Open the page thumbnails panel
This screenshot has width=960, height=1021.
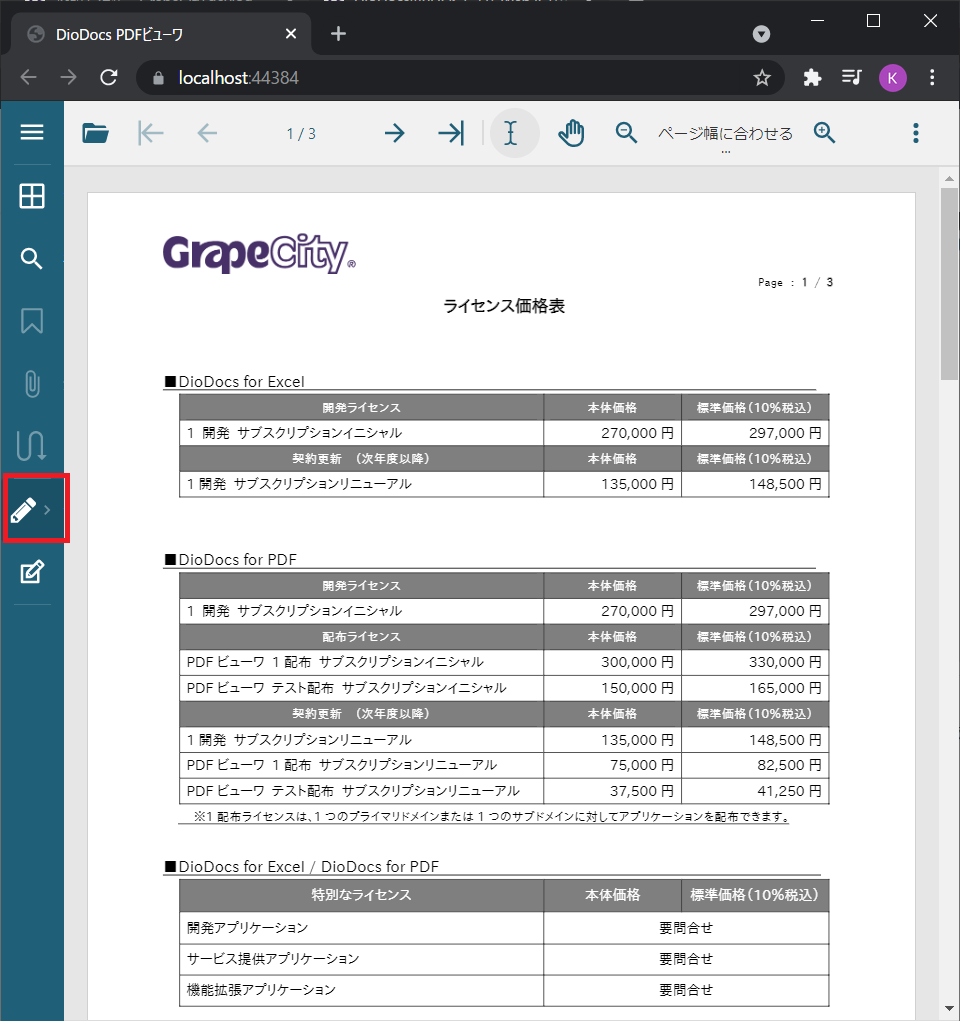pyautogui.click(x=32, y=195)
